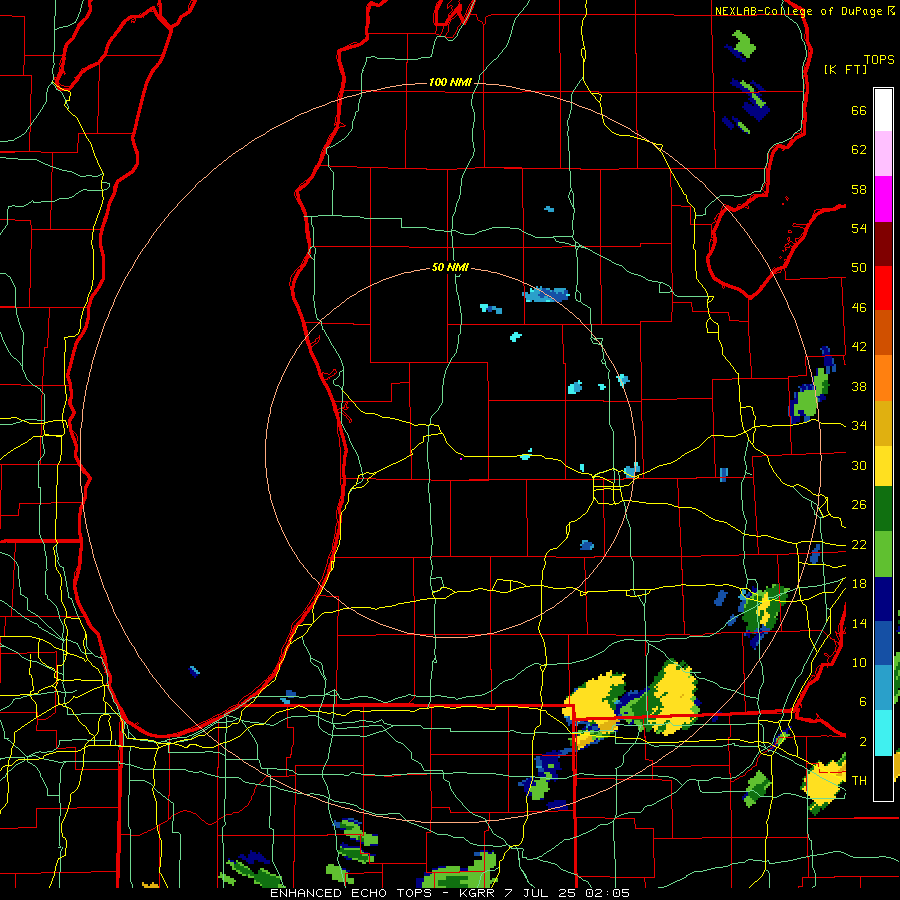Click the black TH band of legend
Image resolution: width=900 pixels, height=900 pixels.
[x=883, y=778]
